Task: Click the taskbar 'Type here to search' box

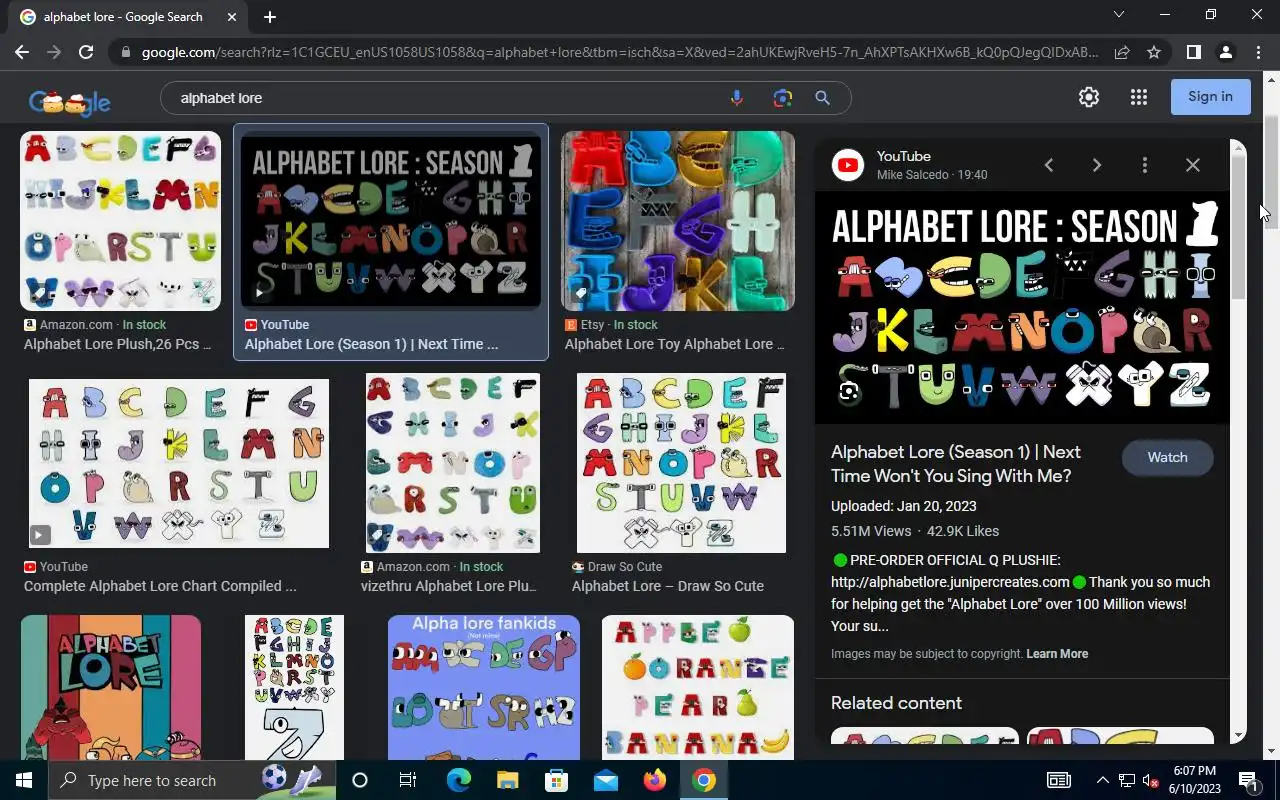Action: (x=192, y=780)
